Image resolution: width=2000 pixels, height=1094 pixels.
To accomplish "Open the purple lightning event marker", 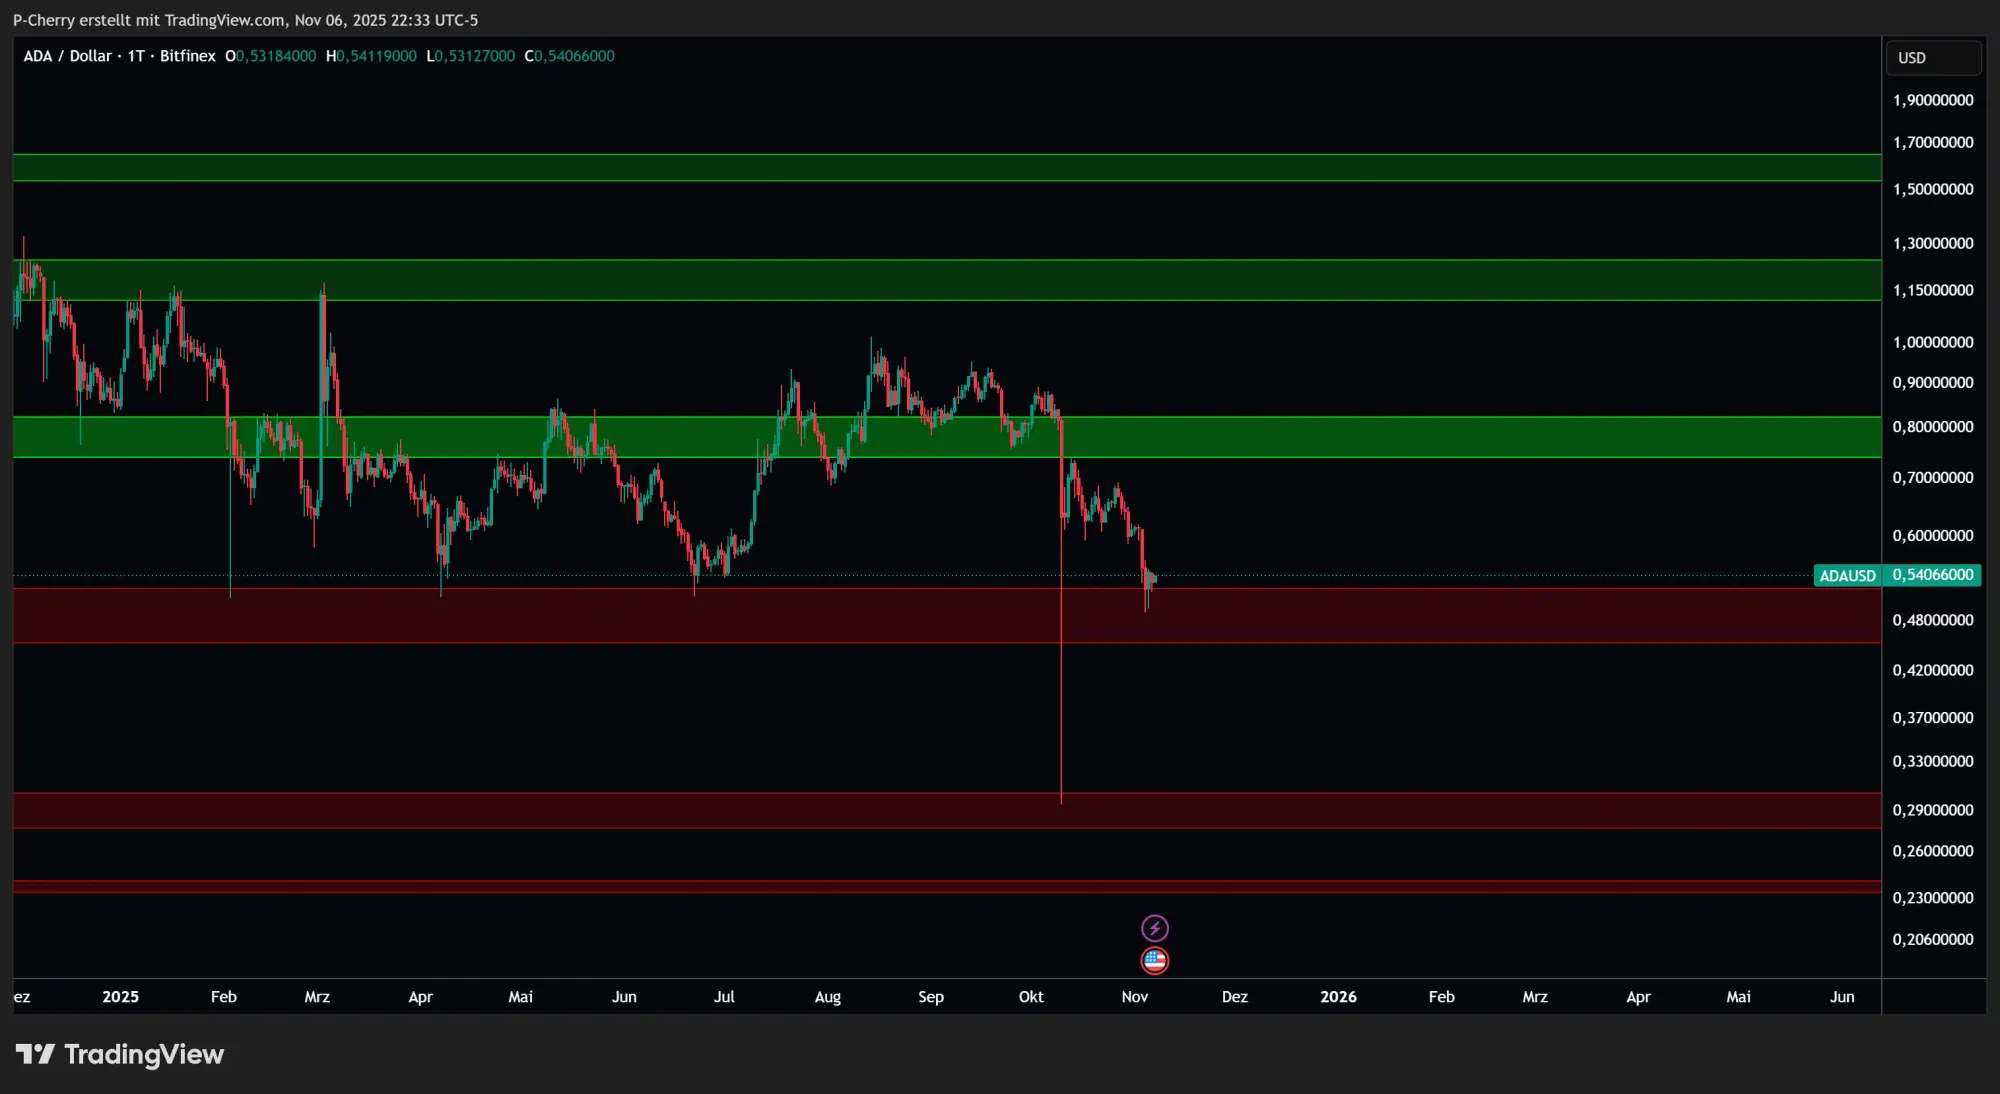I will (1155, 928).
